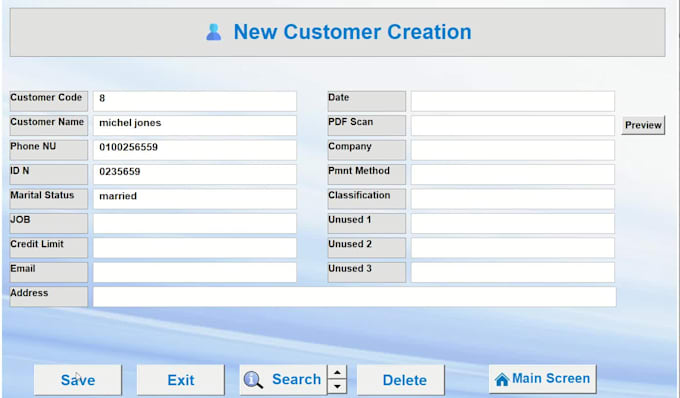This screenshot has height=398, width=680.
Task: Focus the ID N field
Action: 195,174
